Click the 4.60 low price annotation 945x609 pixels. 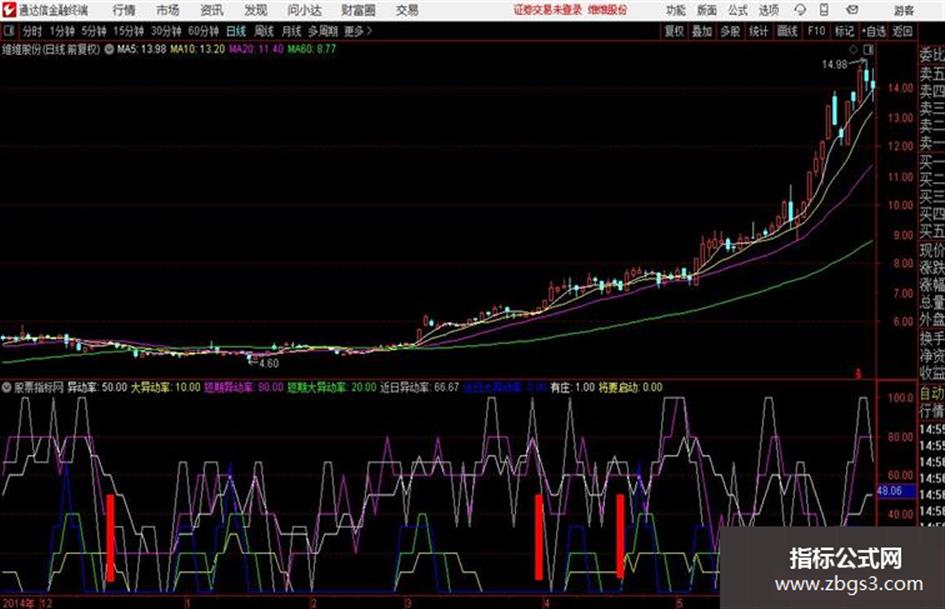pyautogui.click(x=268, y=364)
